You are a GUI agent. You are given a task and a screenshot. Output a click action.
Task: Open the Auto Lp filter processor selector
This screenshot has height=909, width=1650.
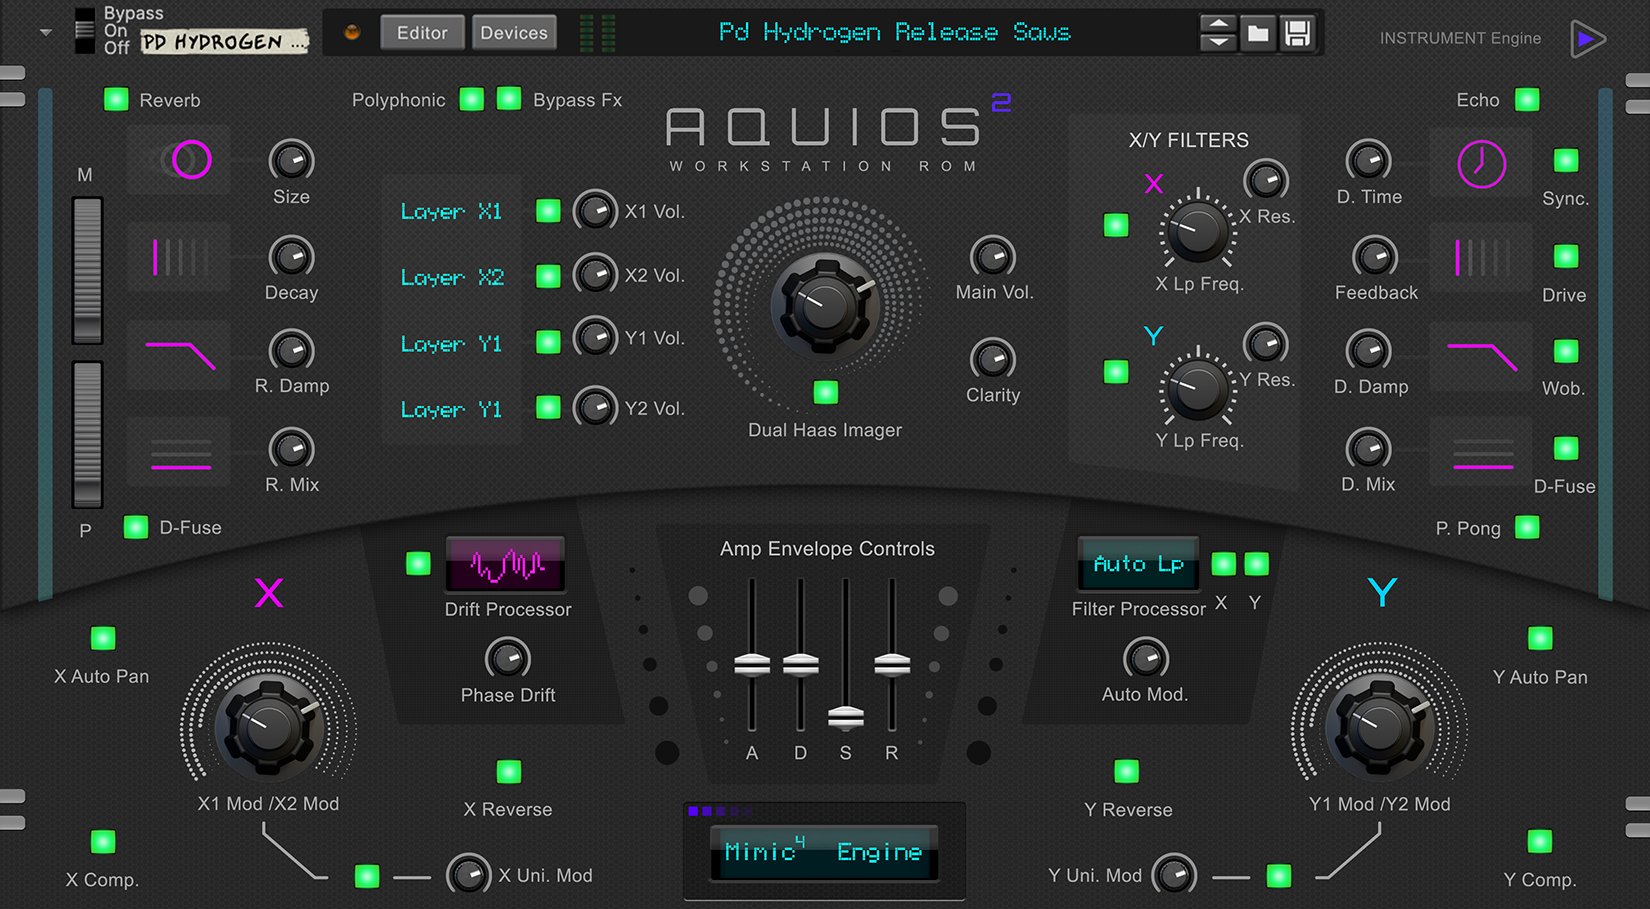pyautogui.click(x=1137, y=563)
